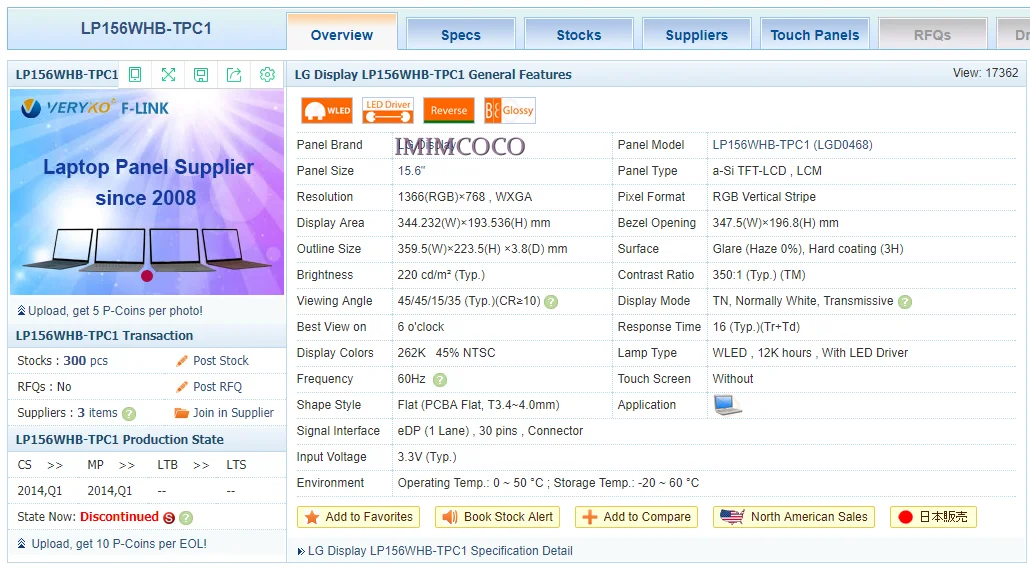Screen dimensions: 1030x568
Task: Click the Post Stock link
Action: pyautogui.click(x=221, y=361)
